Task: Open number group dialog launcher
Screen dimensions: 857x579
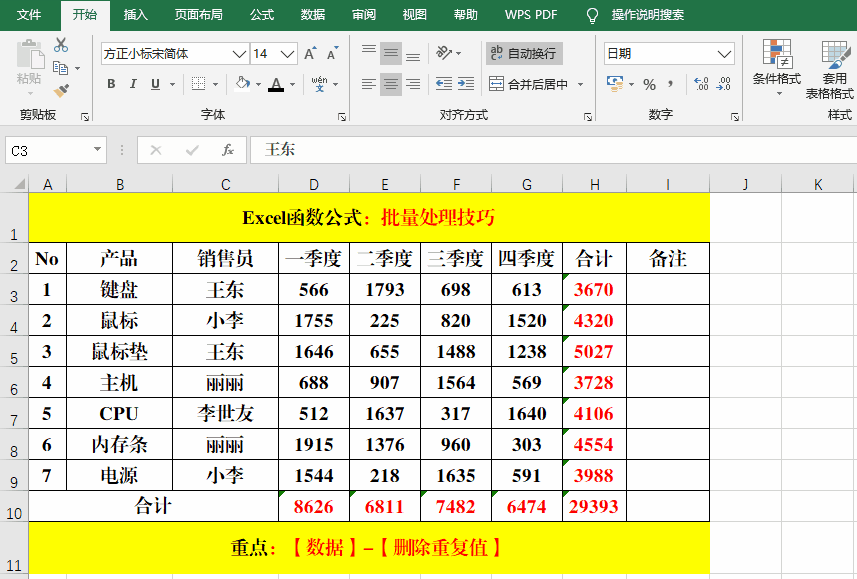Action: pos(735,116)
